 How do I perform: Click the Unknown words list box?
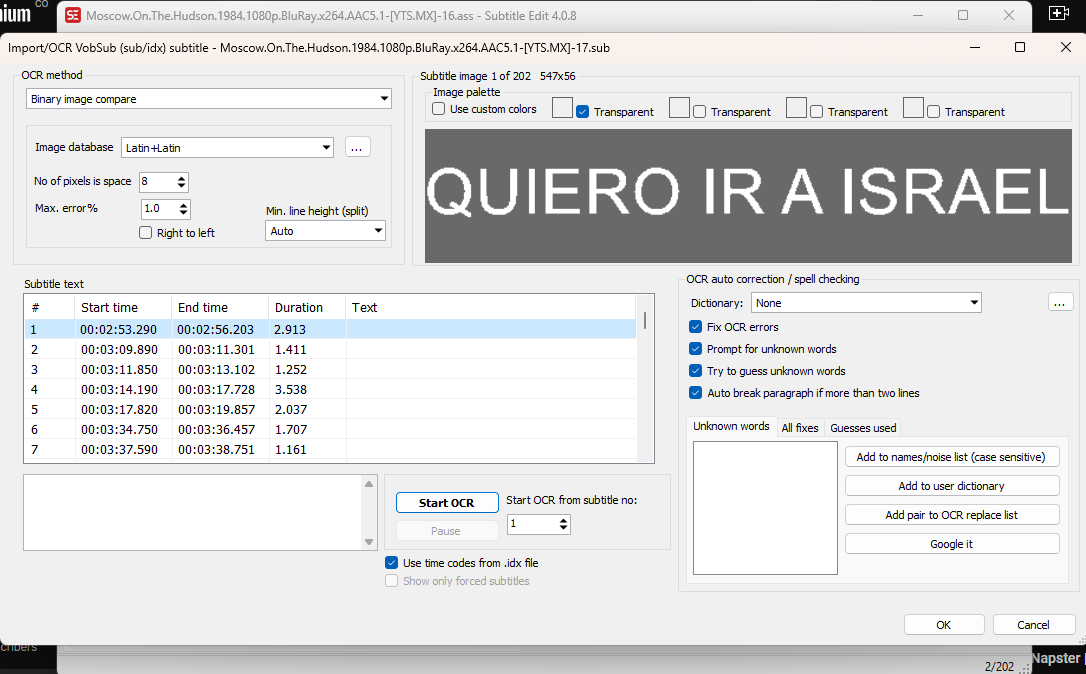click(765, 508)
